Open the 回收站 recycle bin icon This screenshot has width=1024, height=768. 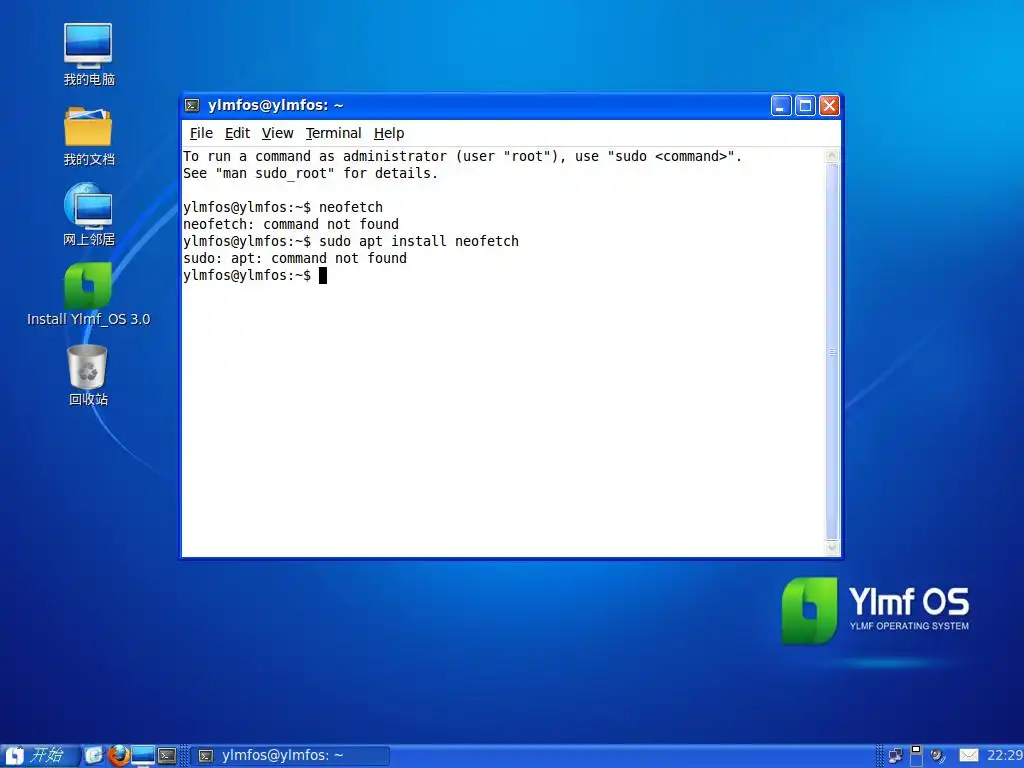click(x=88, y=374)
